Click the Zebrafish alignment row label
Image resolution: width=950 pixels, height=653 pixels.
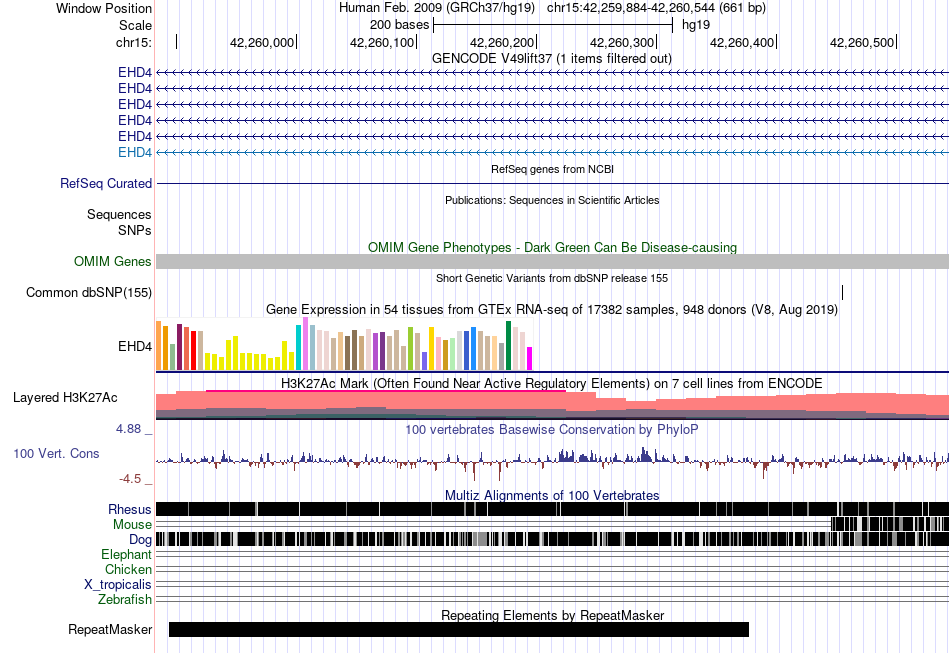(125, 600)
